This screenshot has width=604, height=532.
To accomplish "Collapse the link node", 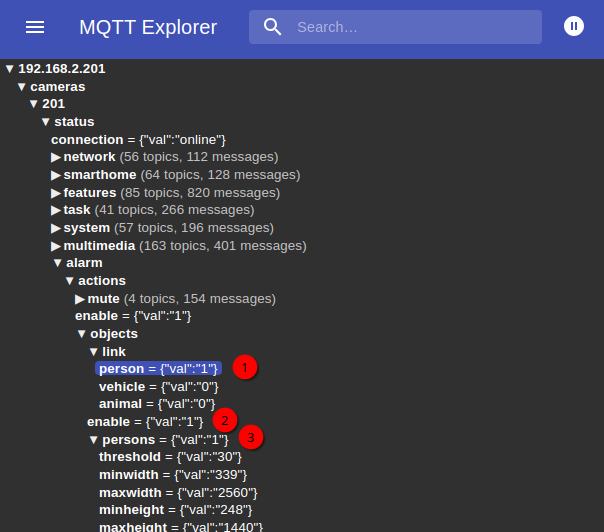I will click(x=93, y=352).
